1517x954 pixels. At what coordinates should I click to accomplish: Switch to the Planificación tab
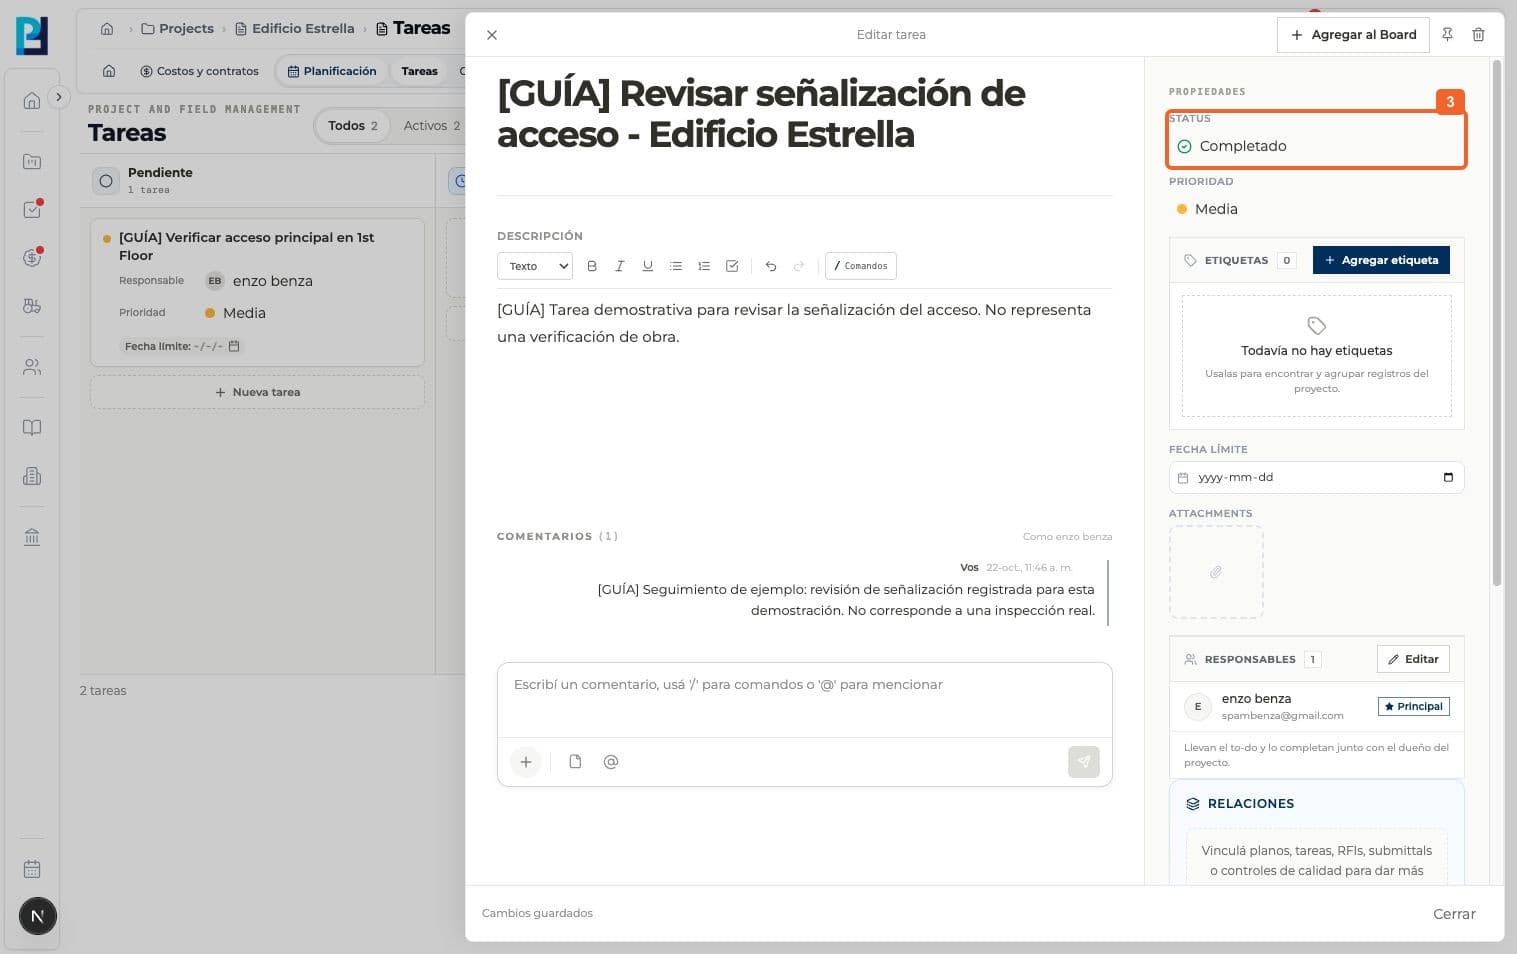332,71
